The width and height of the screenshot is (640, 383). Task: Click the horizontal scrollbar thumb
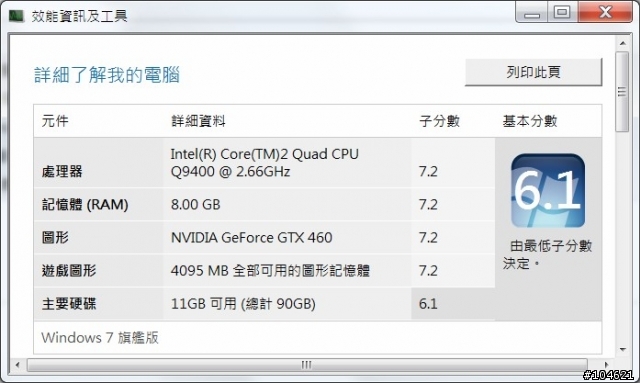[x=307, y=365]
